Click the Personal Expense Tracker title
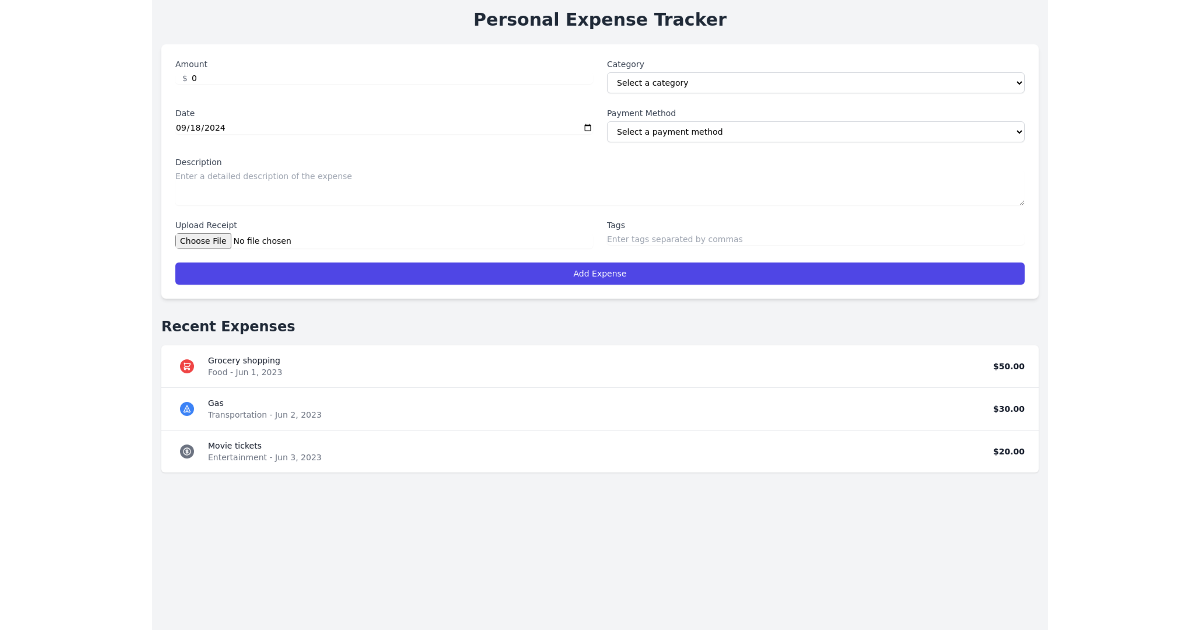 point(600,19)
